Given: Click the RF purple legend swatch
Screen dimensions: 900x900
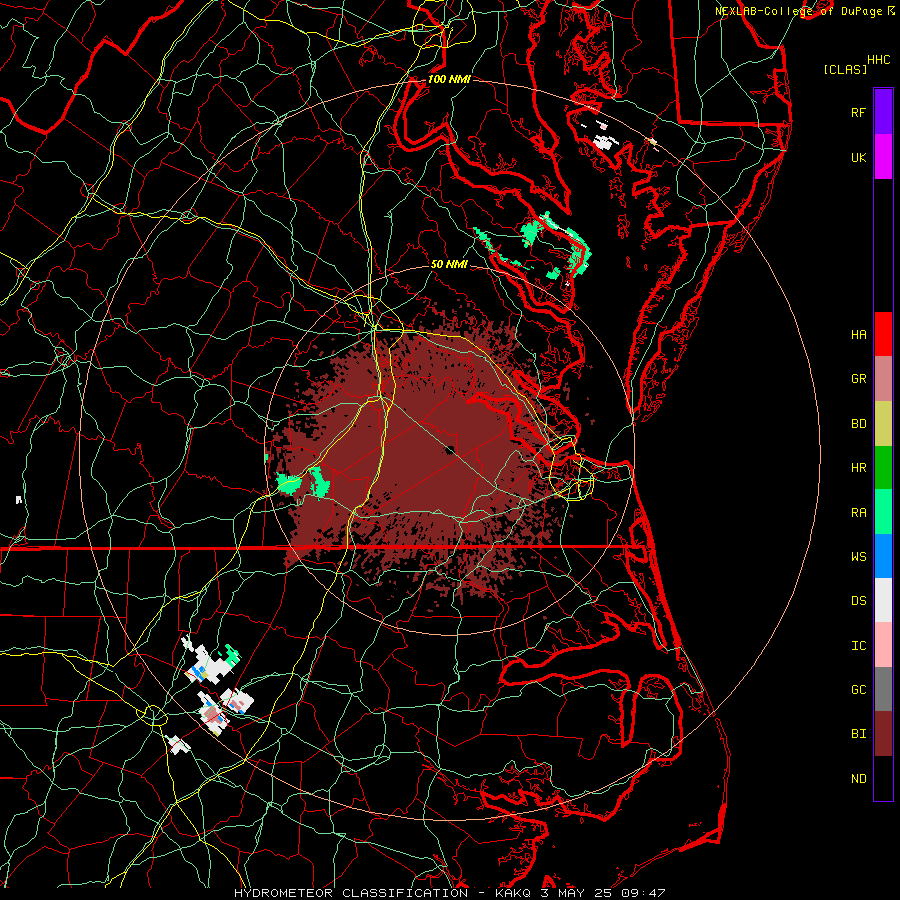Looking at the screenshot, I should click(883, 112).
